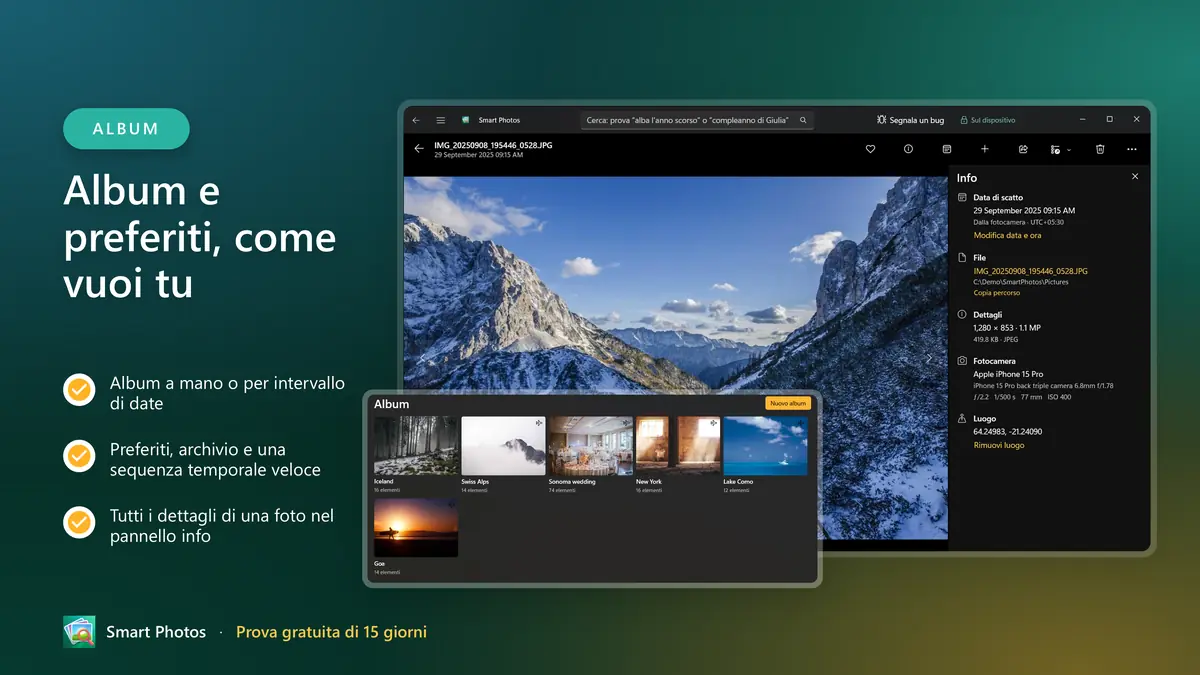Open the notes caption icon in toolbar
Screen dimensions: 1200x675
tap(947, 149)
